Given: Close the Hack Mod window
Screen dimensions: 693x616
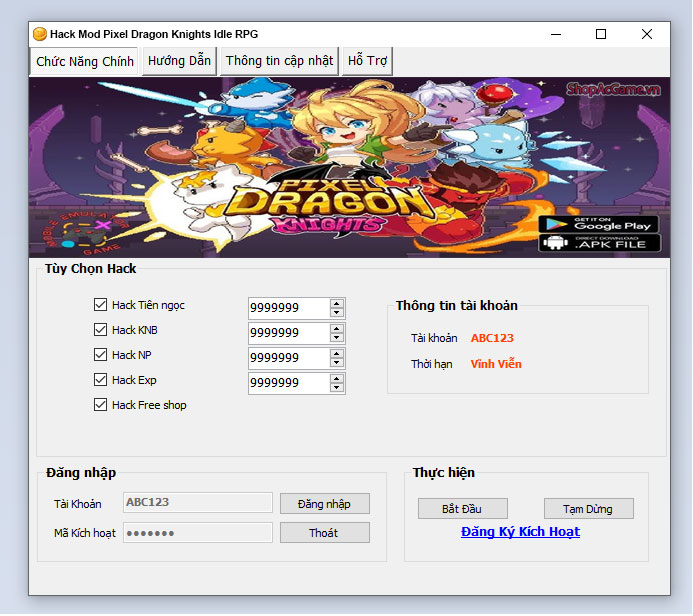Looking at the screenshot, I should 647,34.
